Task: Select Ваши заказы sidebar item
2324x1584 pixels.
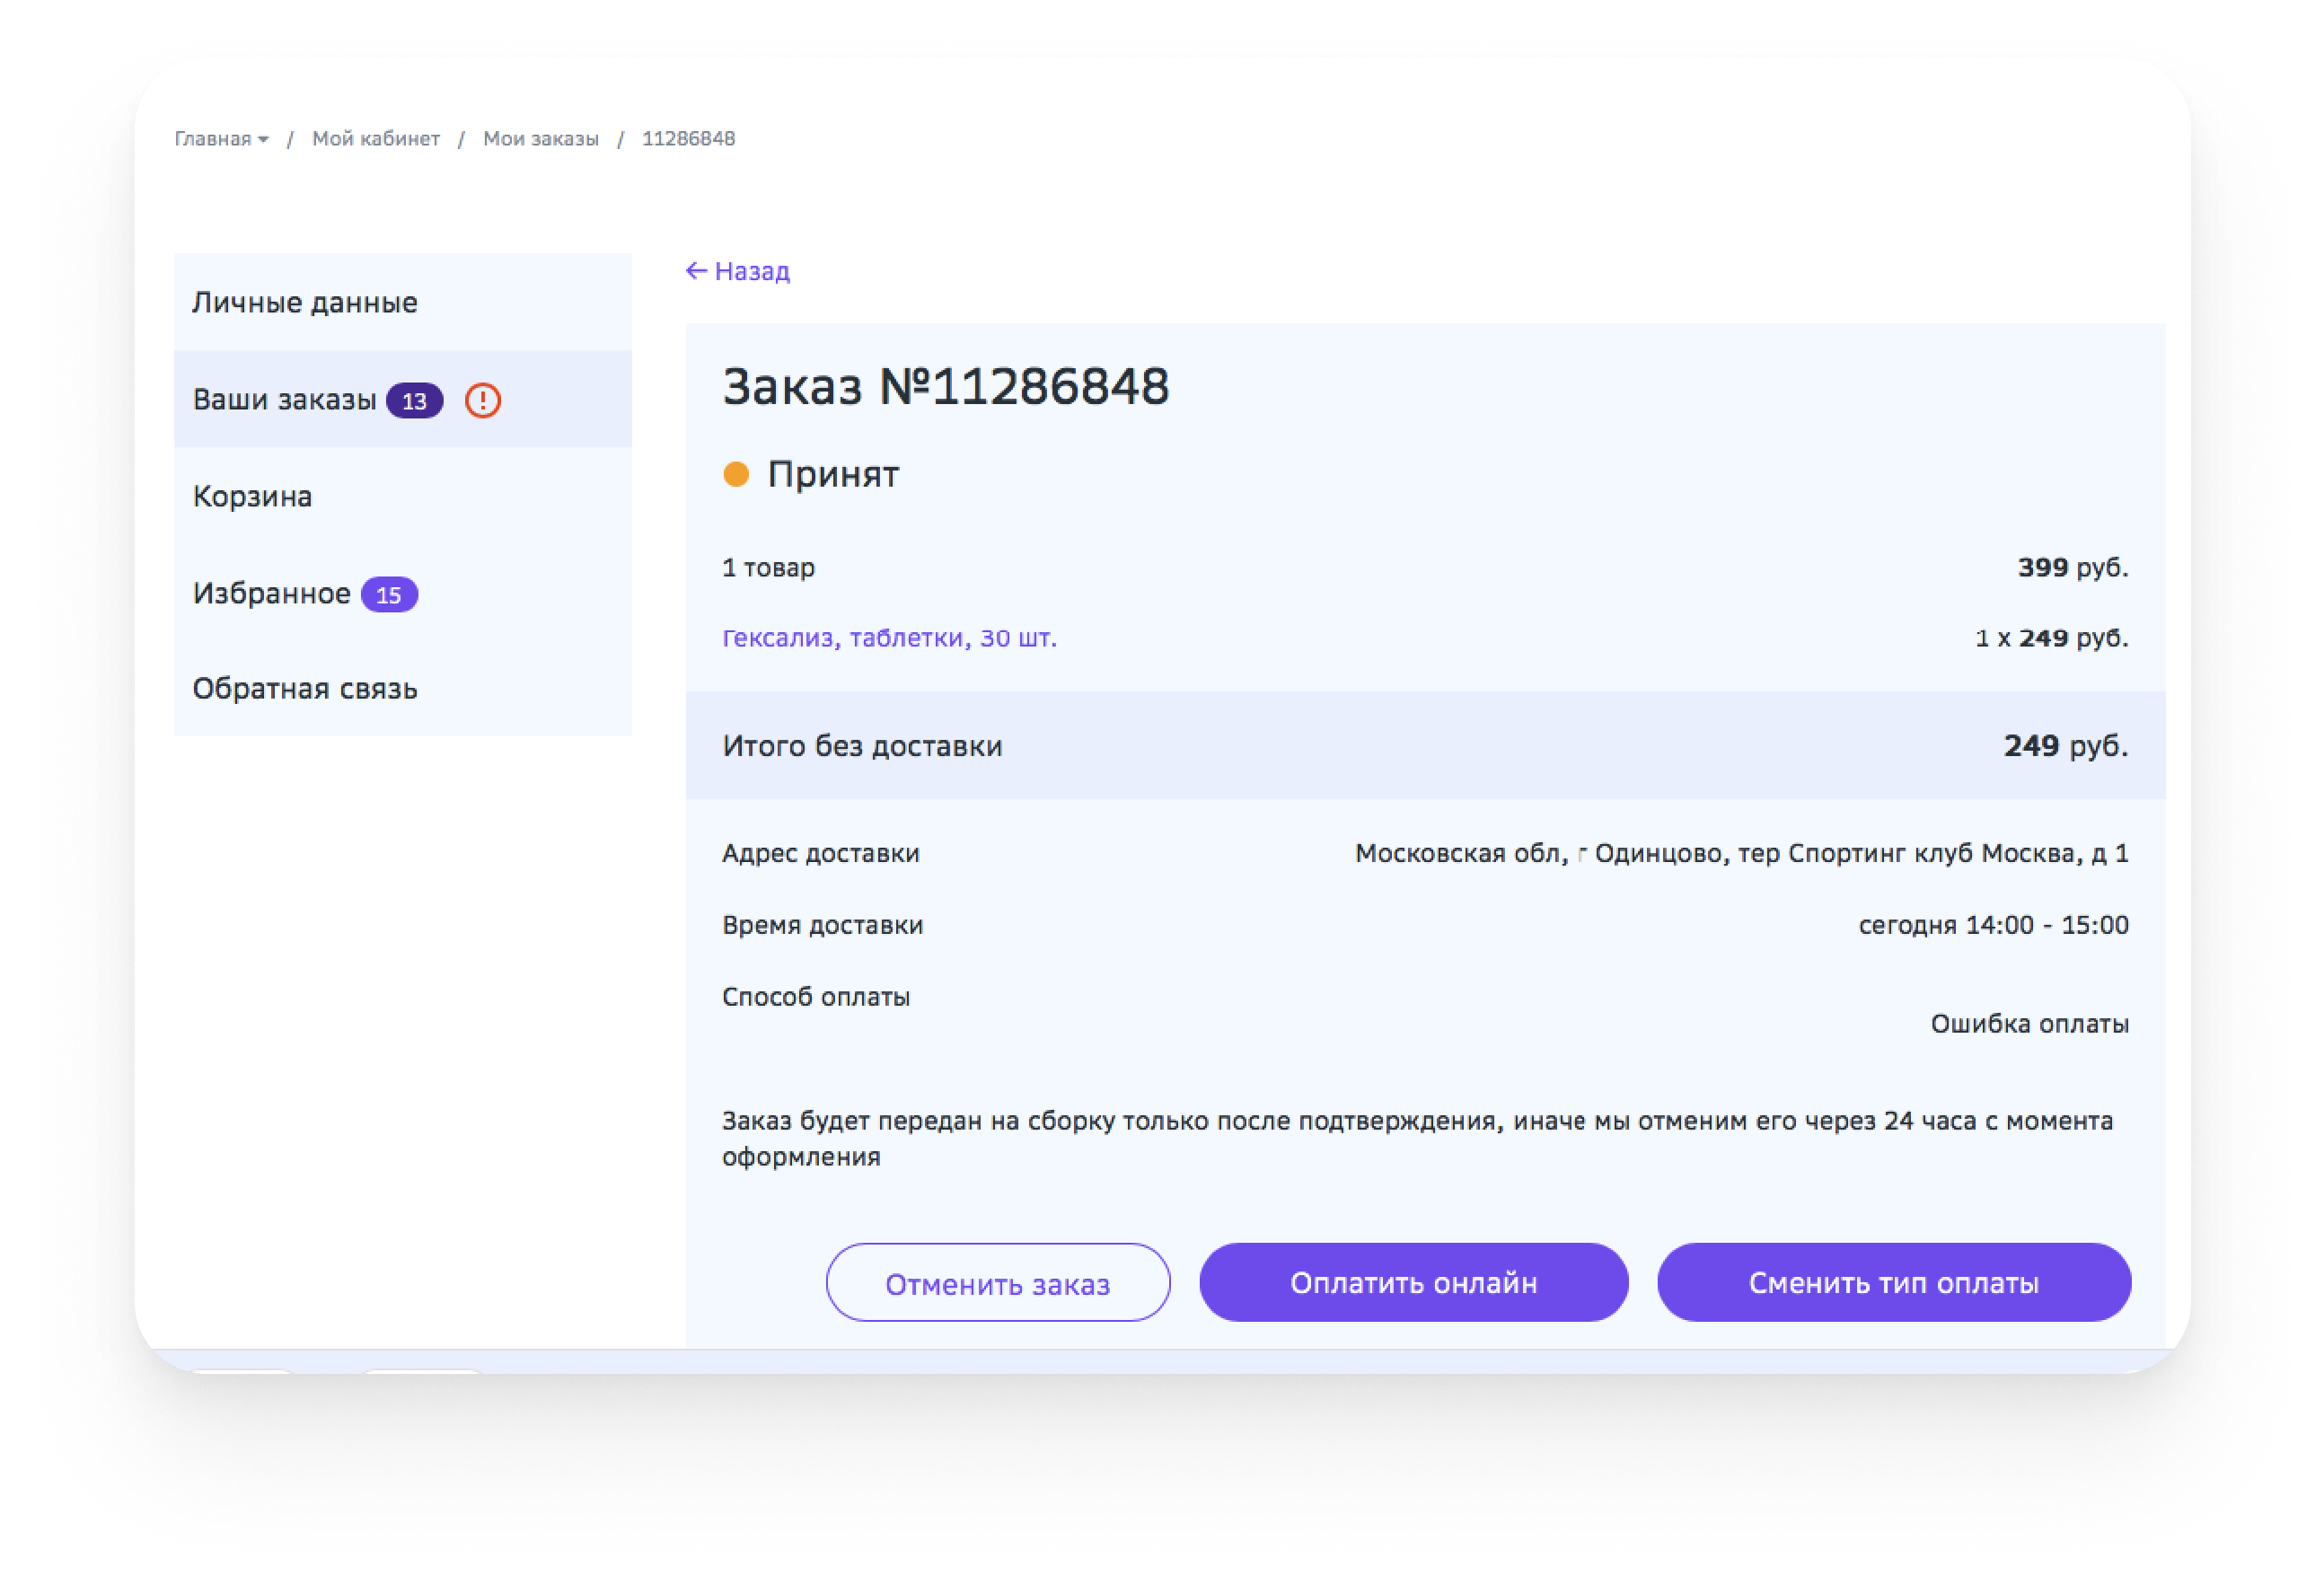Action: click(284, 400)
